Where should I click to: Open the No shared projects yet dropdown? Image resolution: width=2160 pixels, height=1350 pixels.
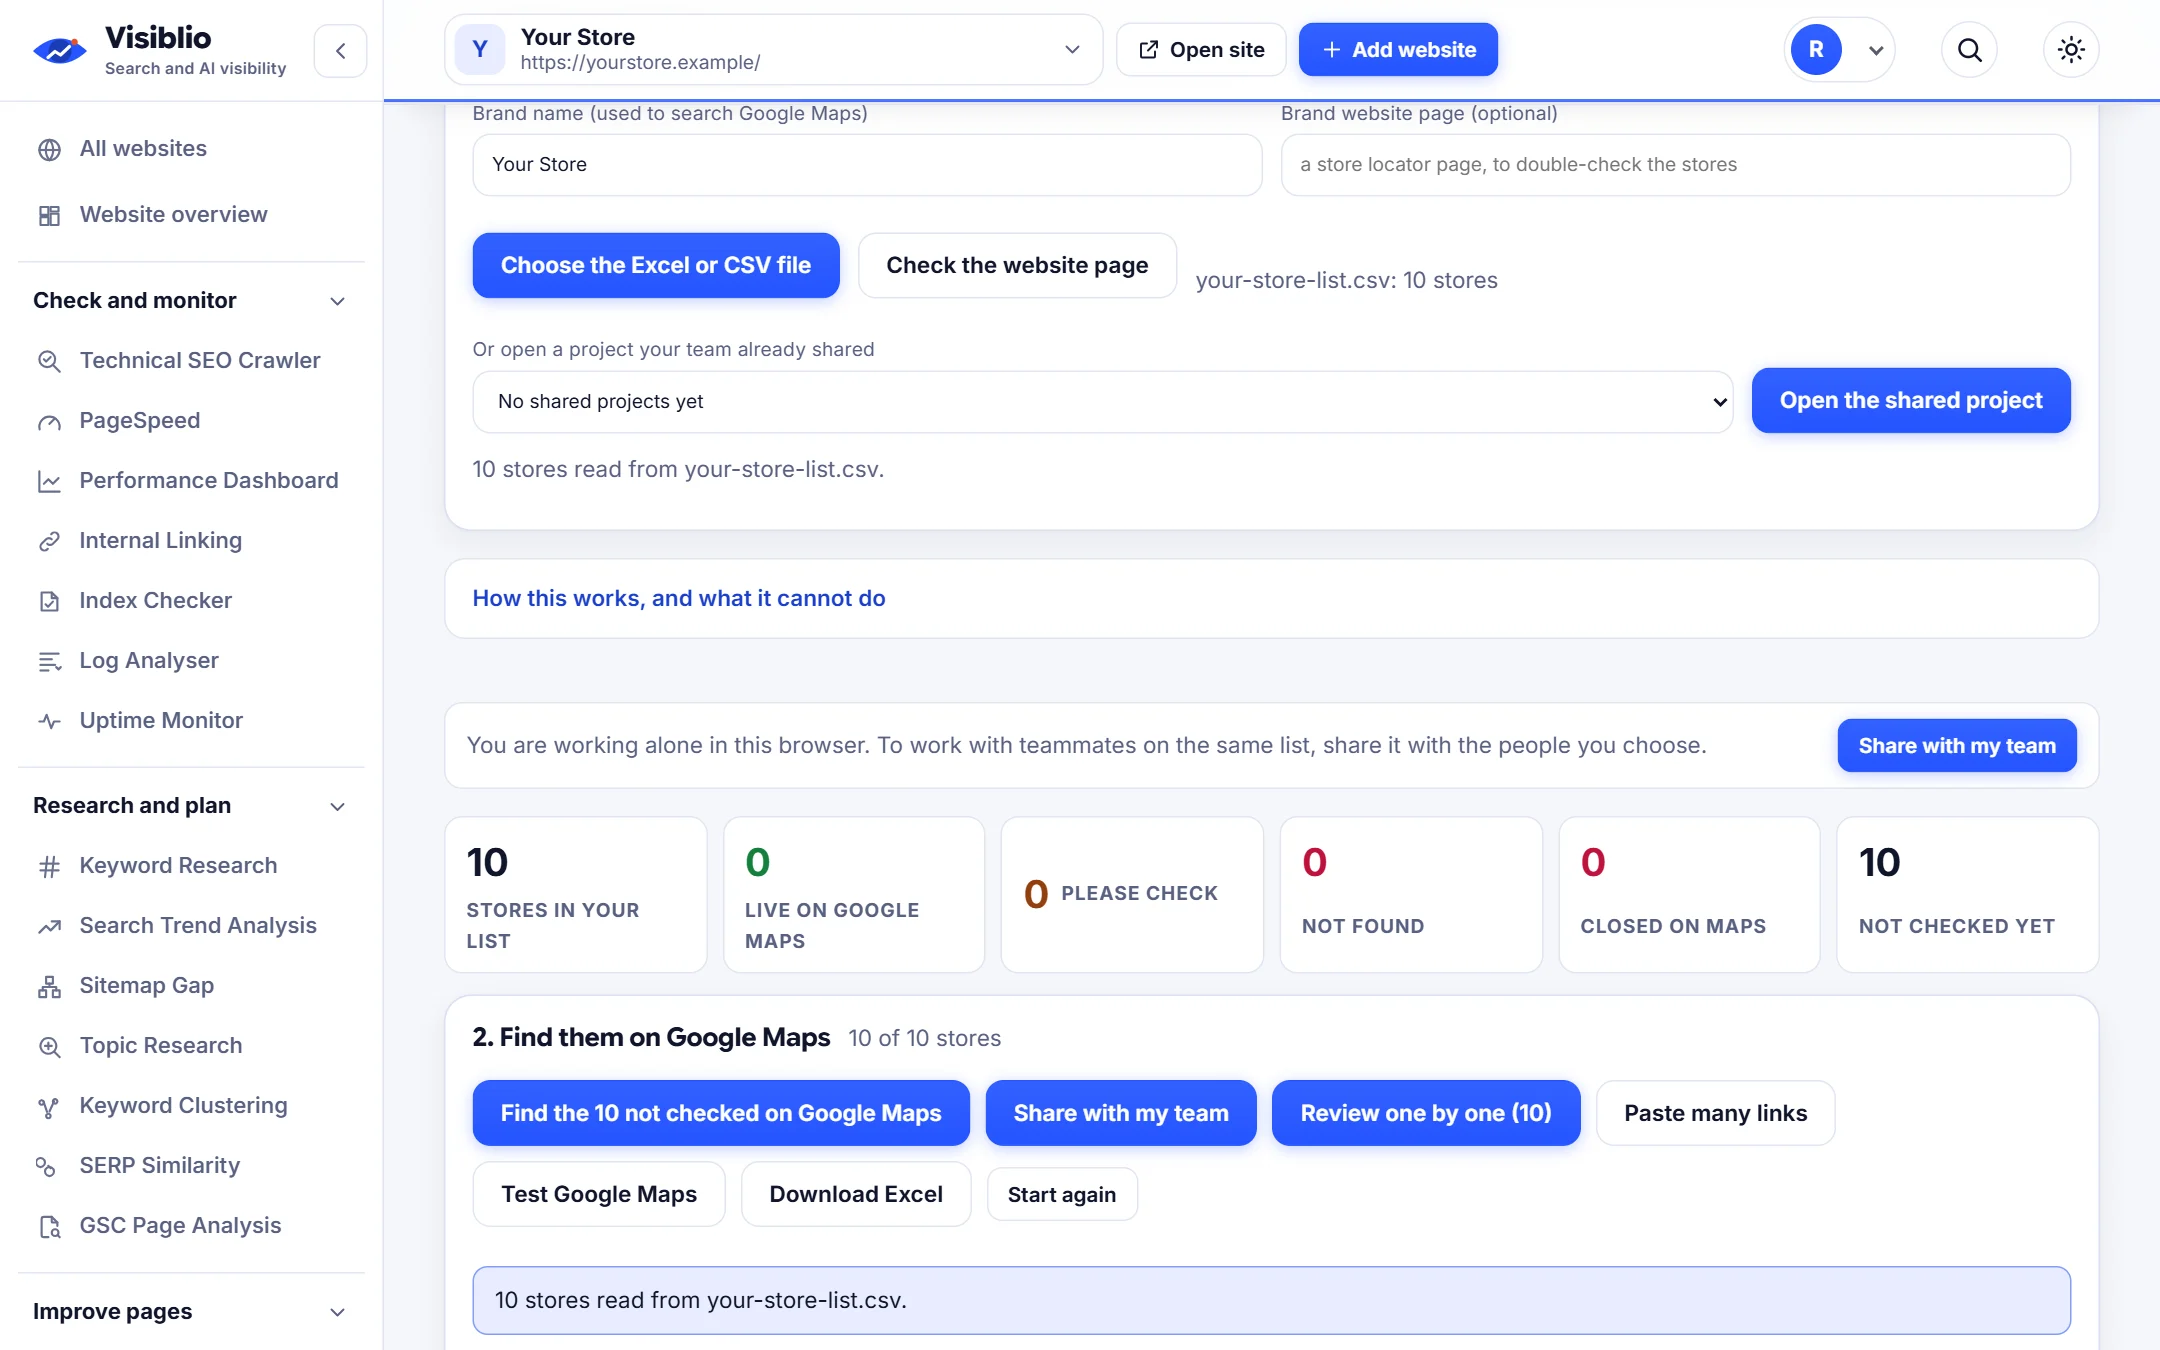pos(1102,401)
